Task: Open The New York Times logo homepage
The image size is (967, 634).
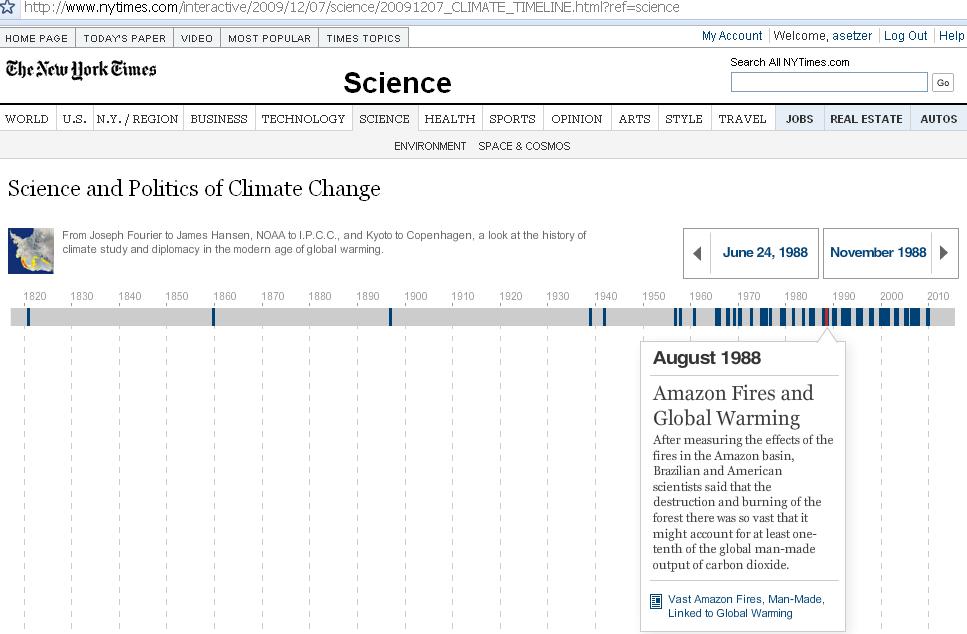Action: pos(81,69)
